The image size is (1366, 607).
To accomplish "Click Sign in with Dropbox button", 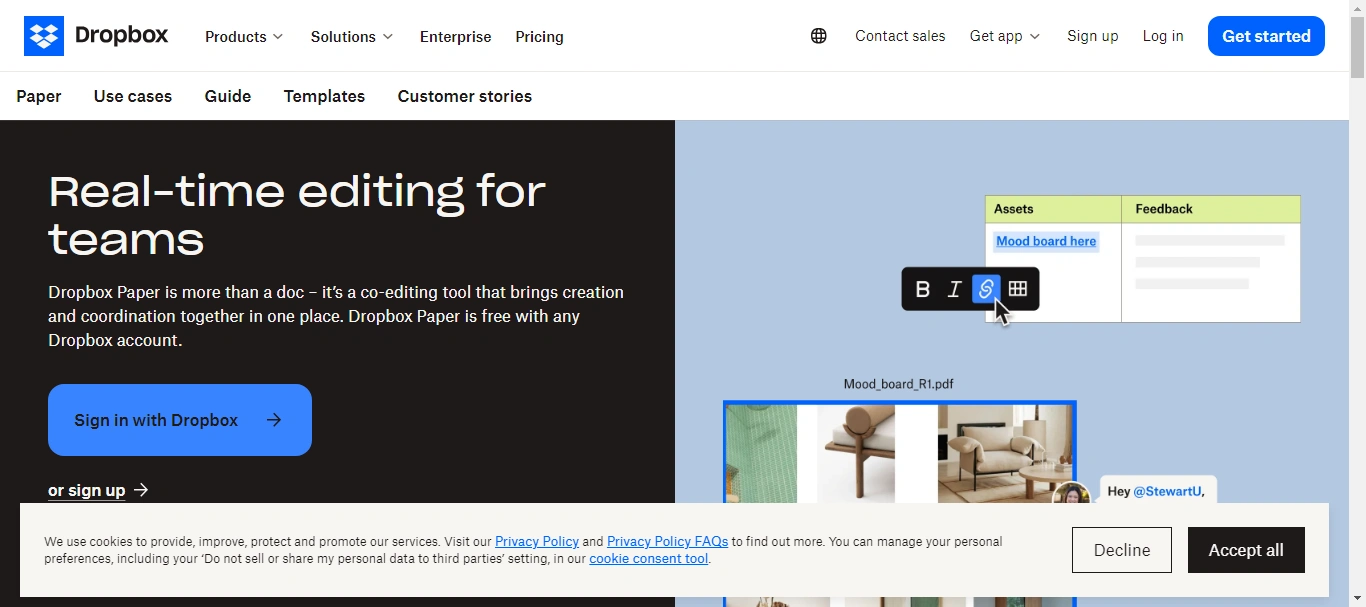I will tap(180, 420).
